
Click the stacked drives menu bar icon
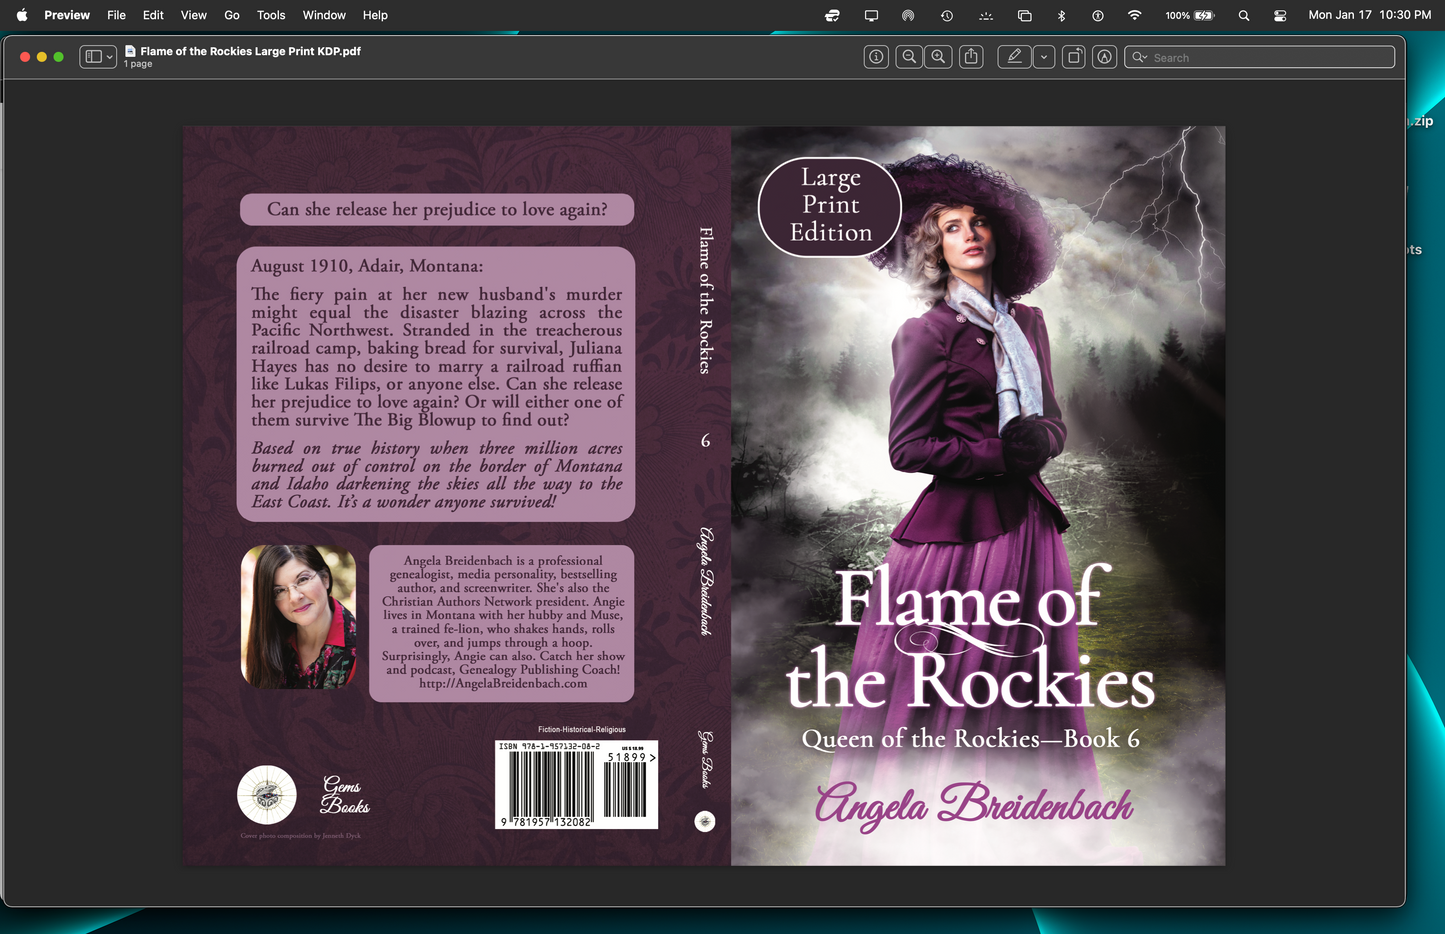point(832,15)
